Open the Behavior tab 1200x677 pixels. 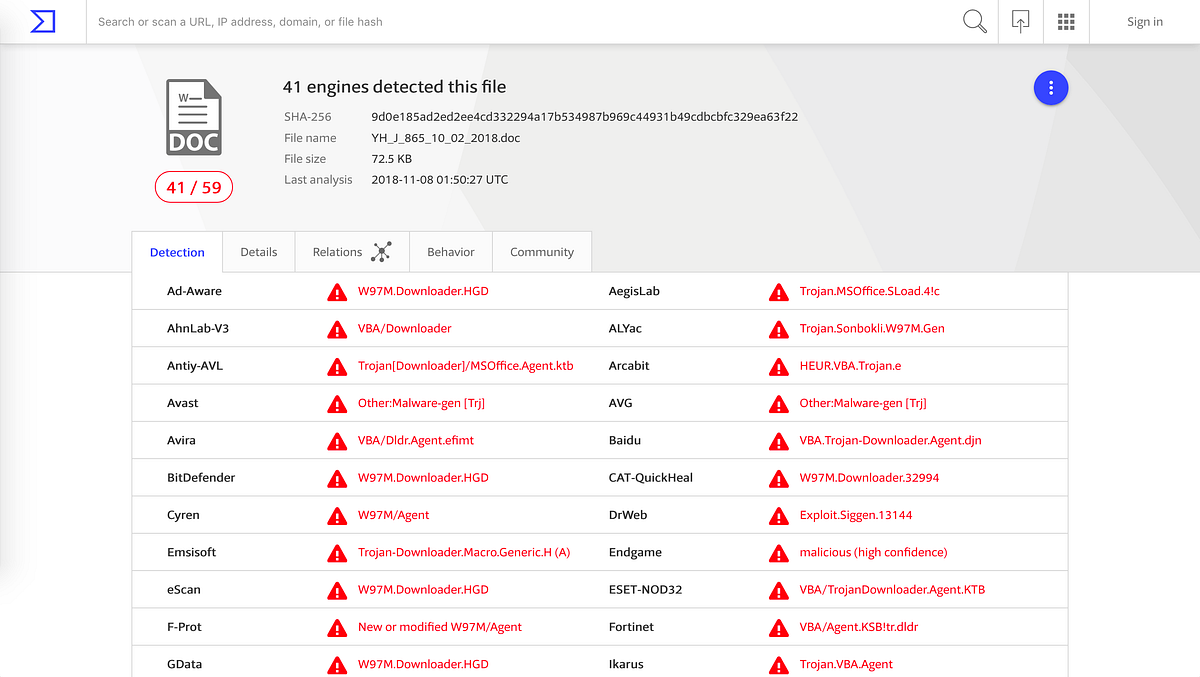[x=450, y=251]
